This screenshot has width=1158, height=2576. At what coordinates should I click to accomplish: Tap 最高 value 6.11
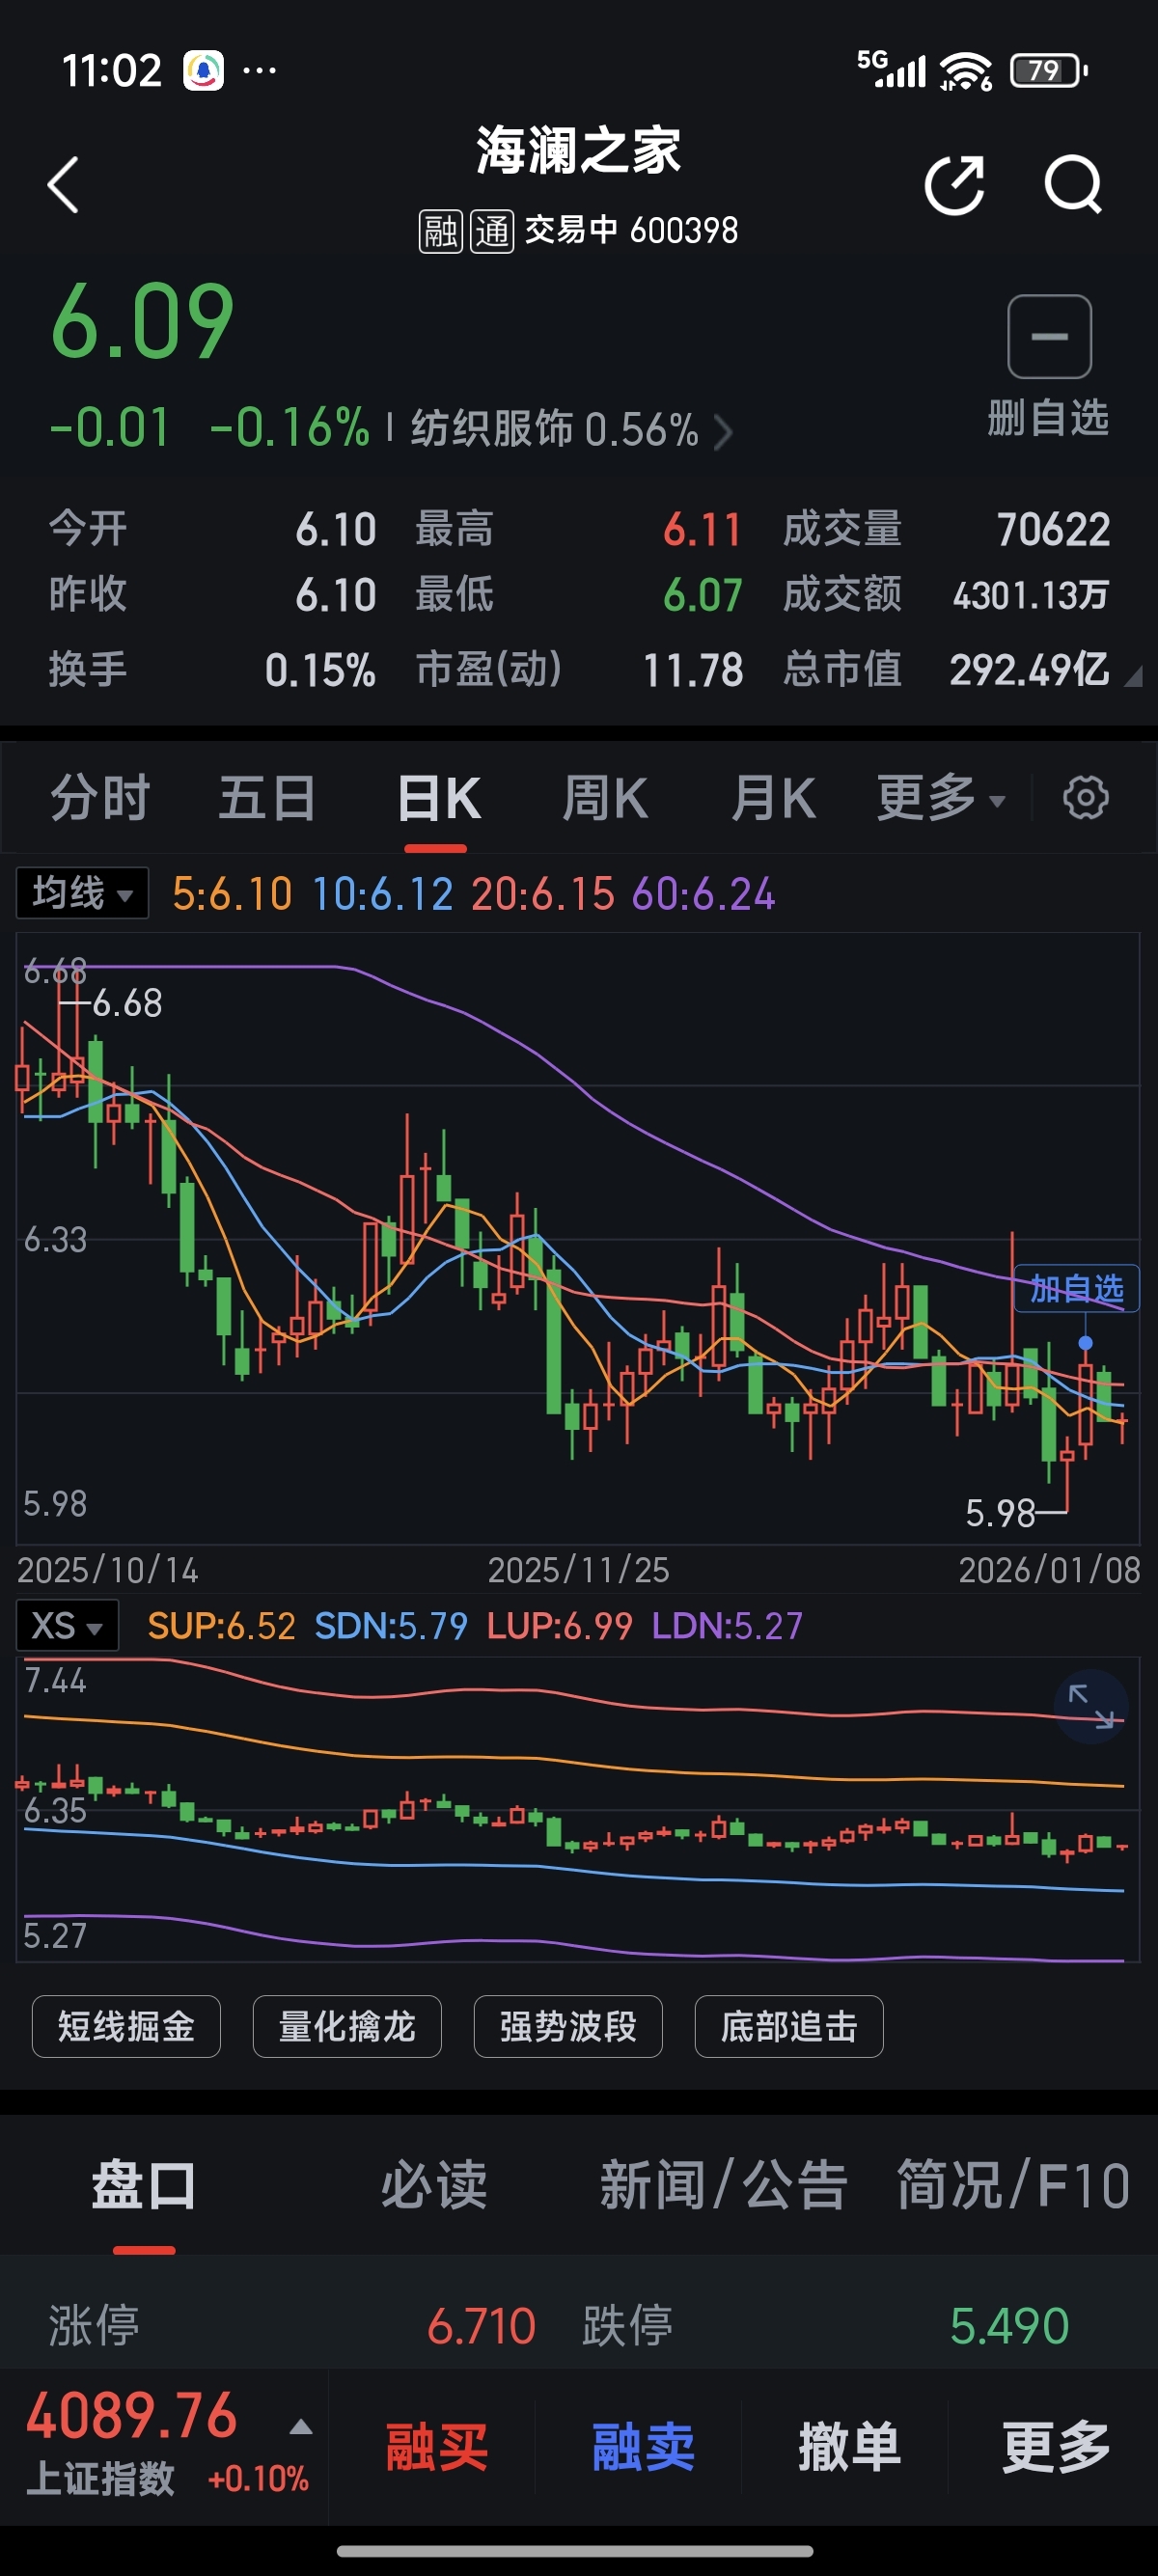tap(703, 530)
